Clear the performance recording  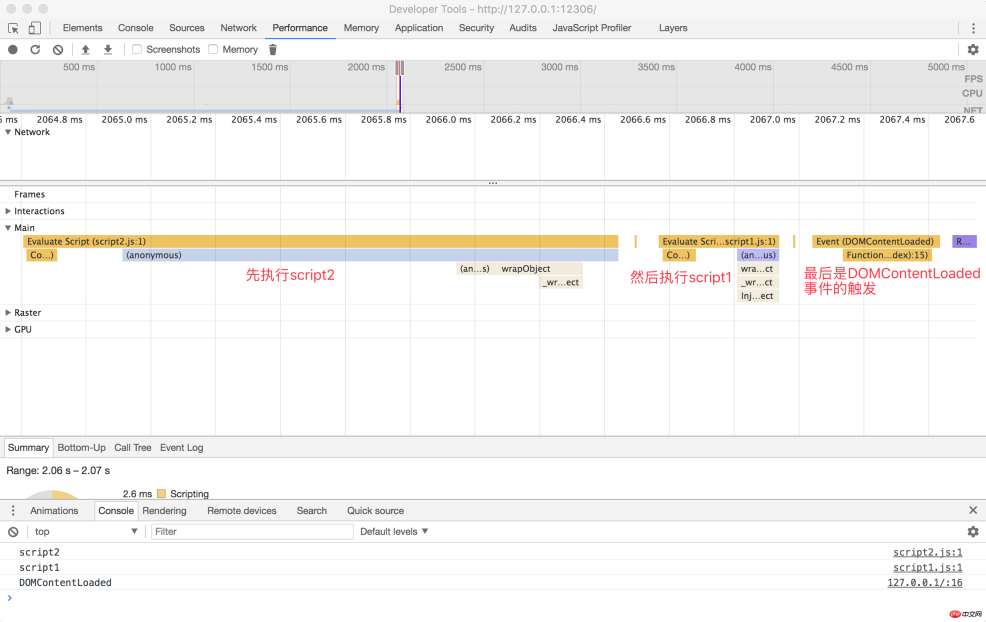click(58, 49)
